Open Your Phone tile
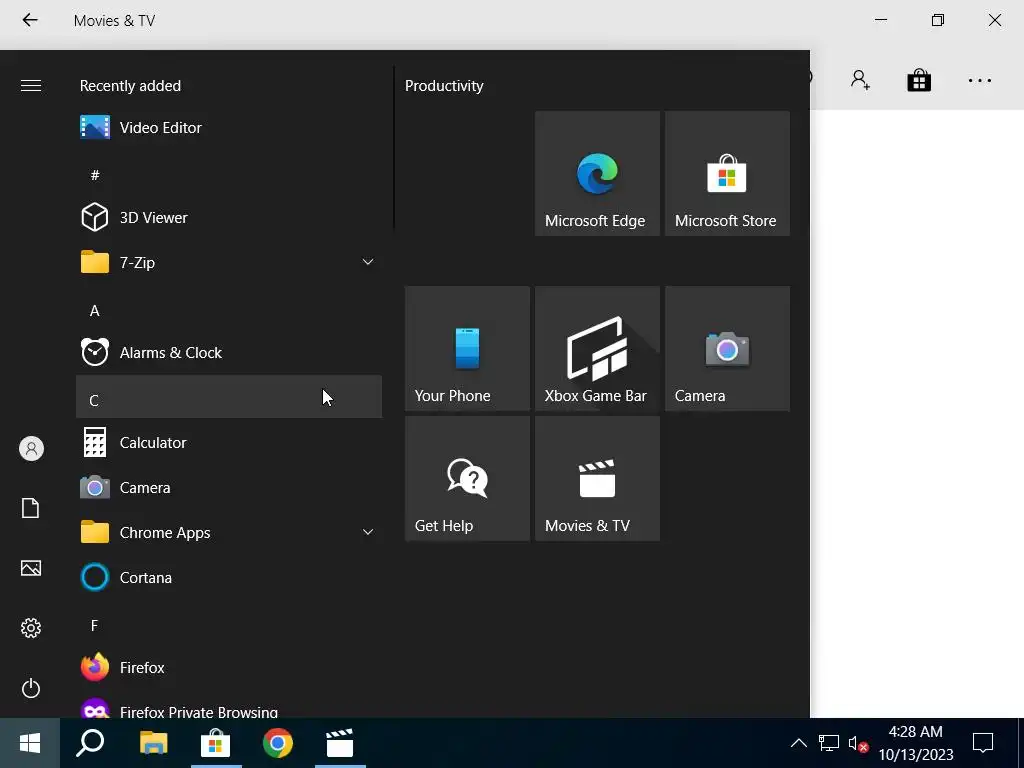This screenshot has height=768, width=1024. 467,348
